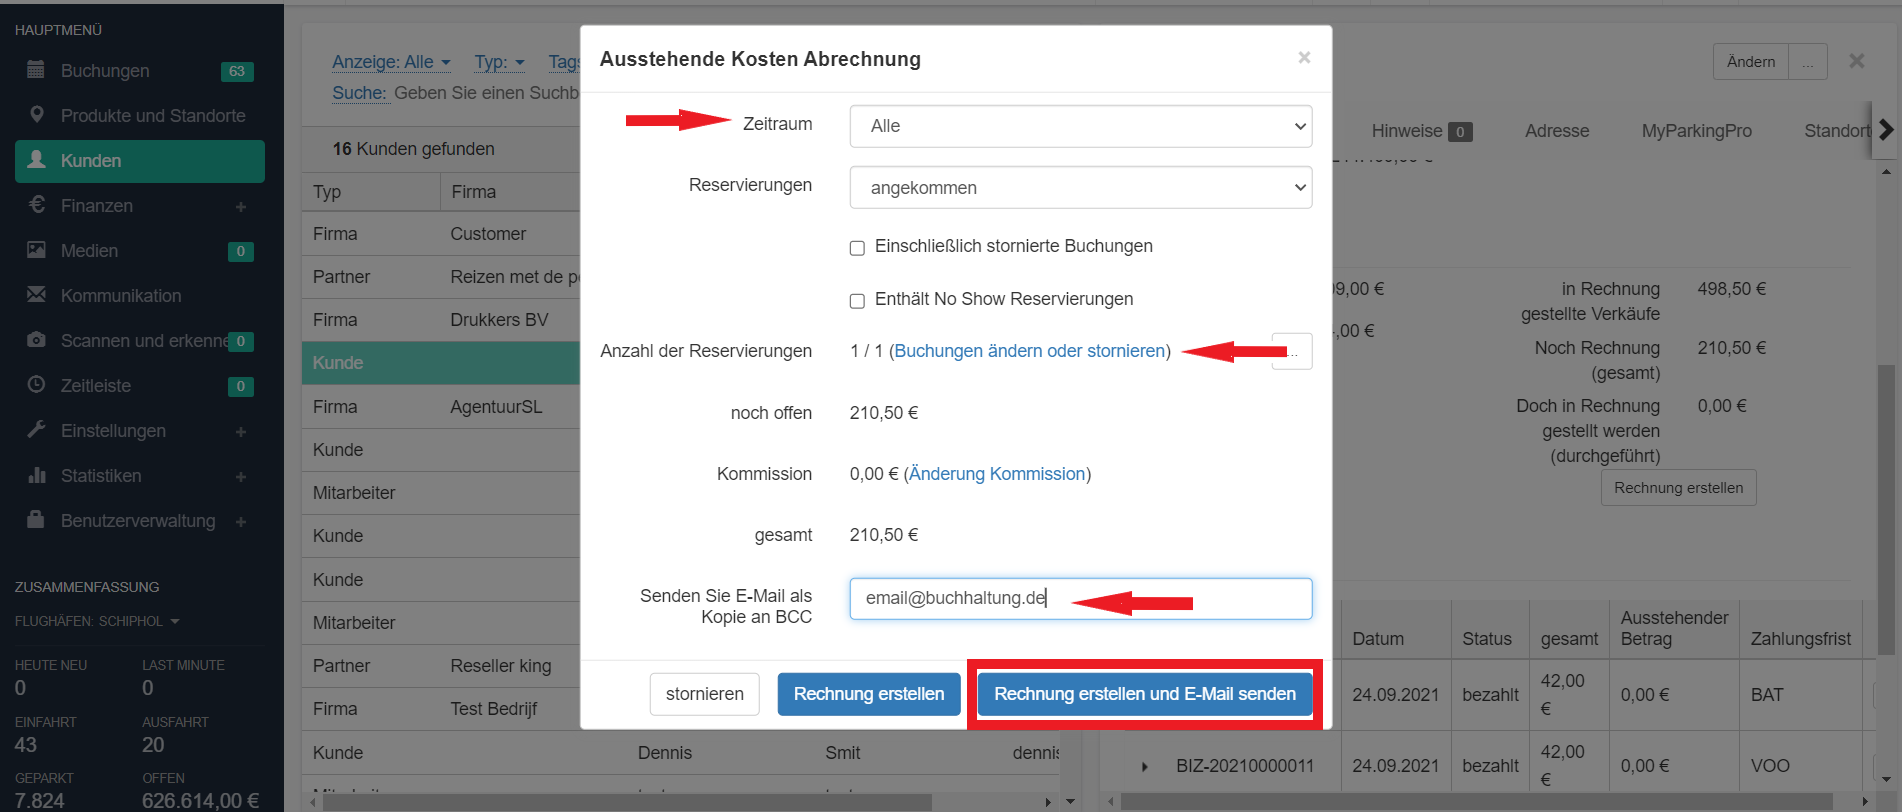The image size is (1902, 812).
Task: Click Rechnung erstellen und E-Mail senden
Action: point(1145,694)
